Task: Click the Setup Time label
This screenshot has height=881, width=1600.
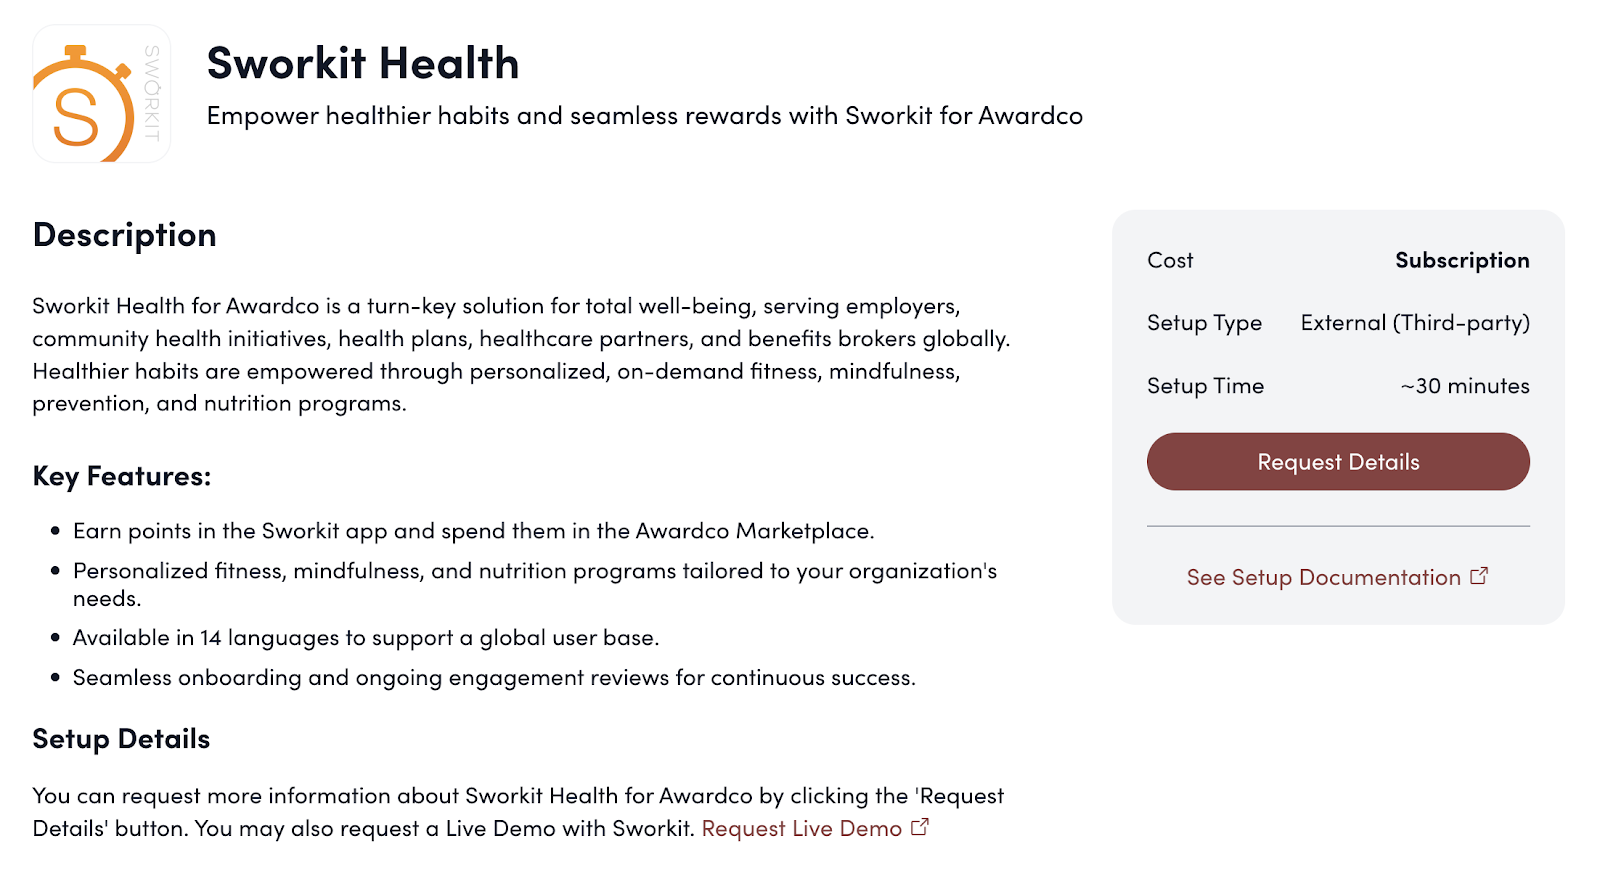Action: click(1205, 386)
